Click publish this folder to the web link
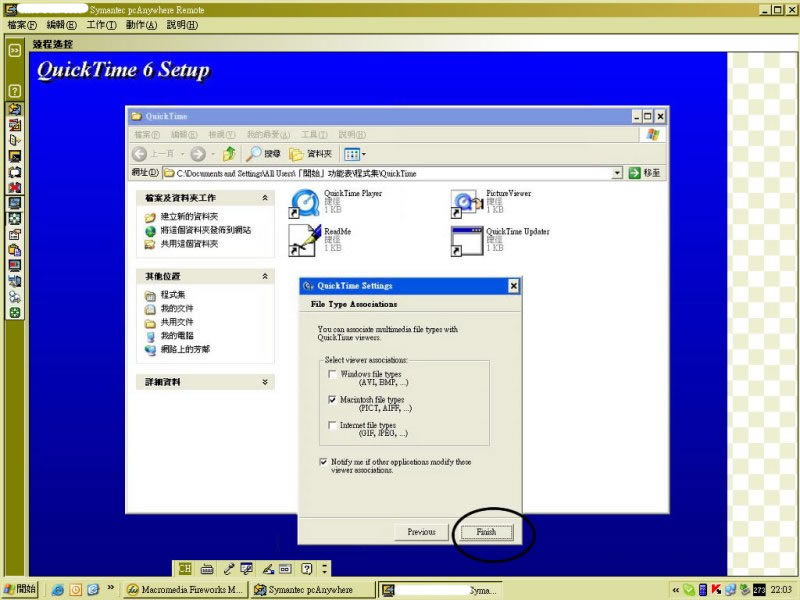 [x=206, y=230]
